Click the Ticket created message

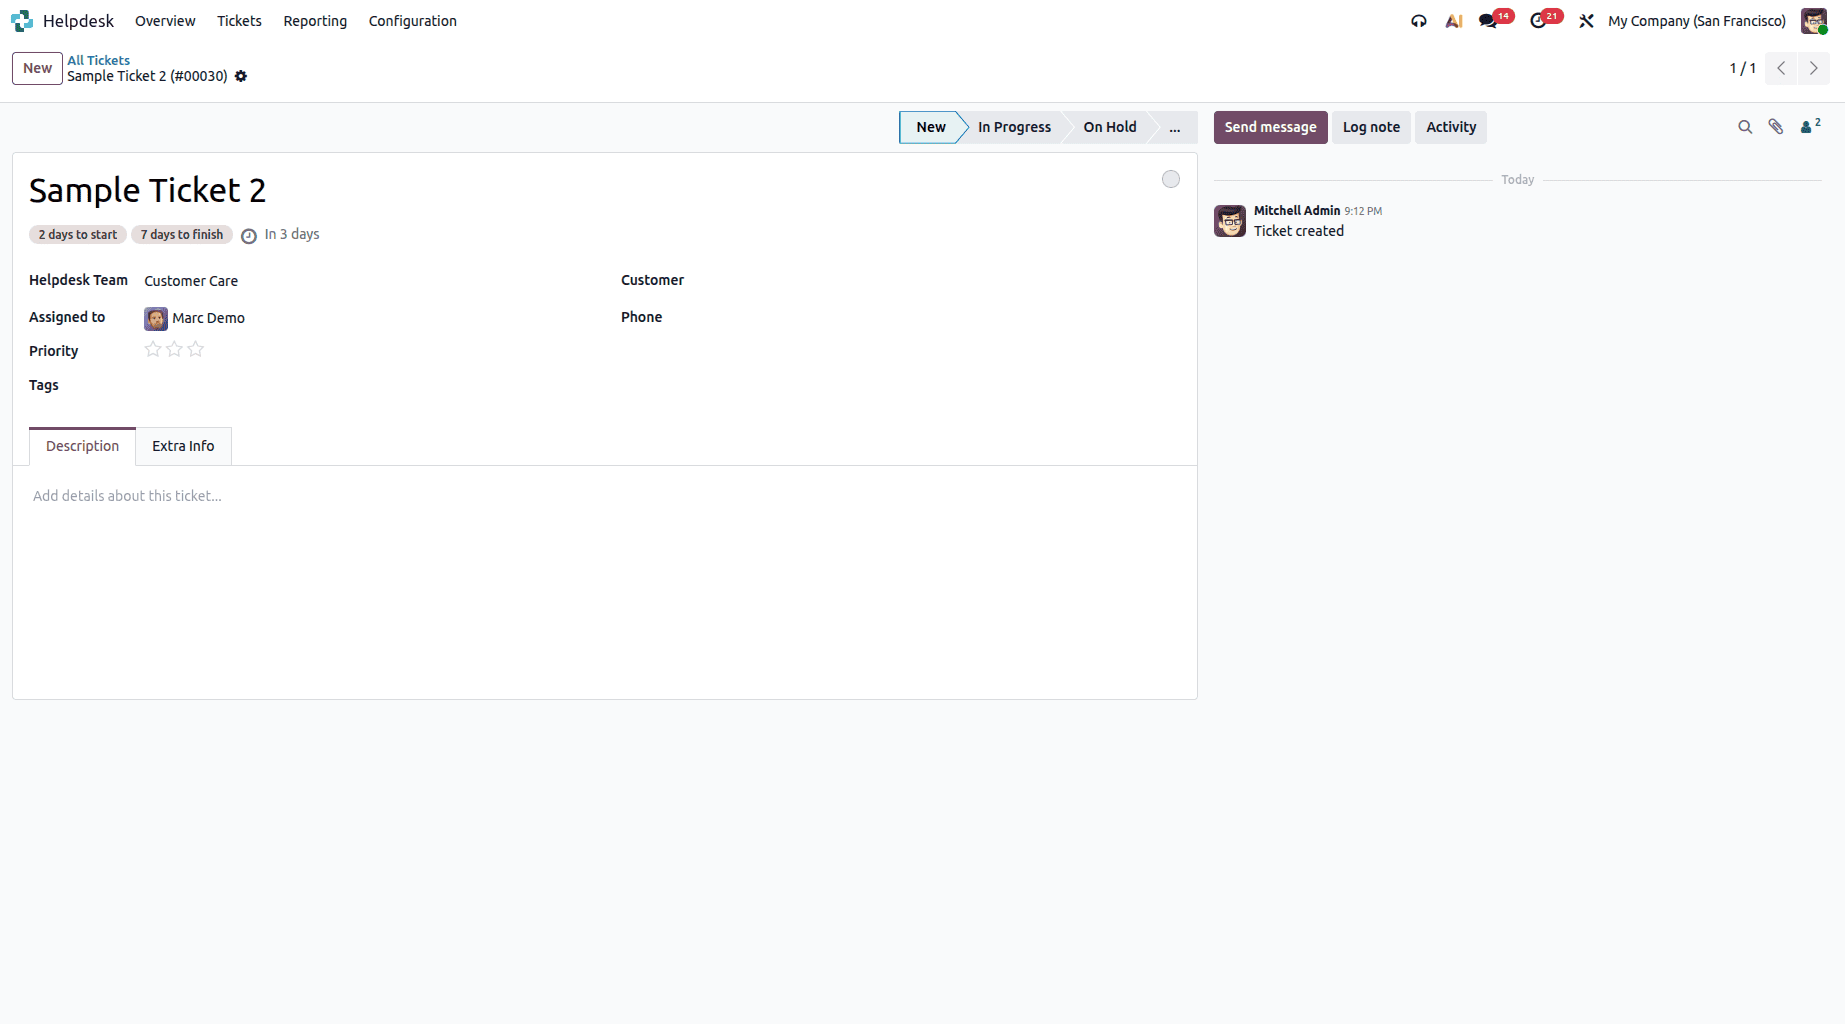click(1299, 231)
